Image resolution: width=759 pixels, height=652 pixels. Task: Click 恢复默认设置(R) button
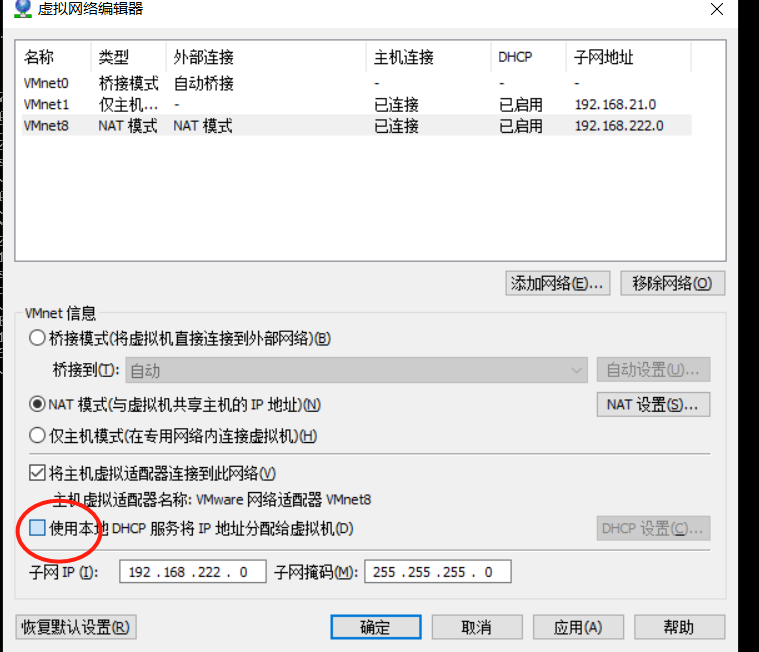point(76,627)
